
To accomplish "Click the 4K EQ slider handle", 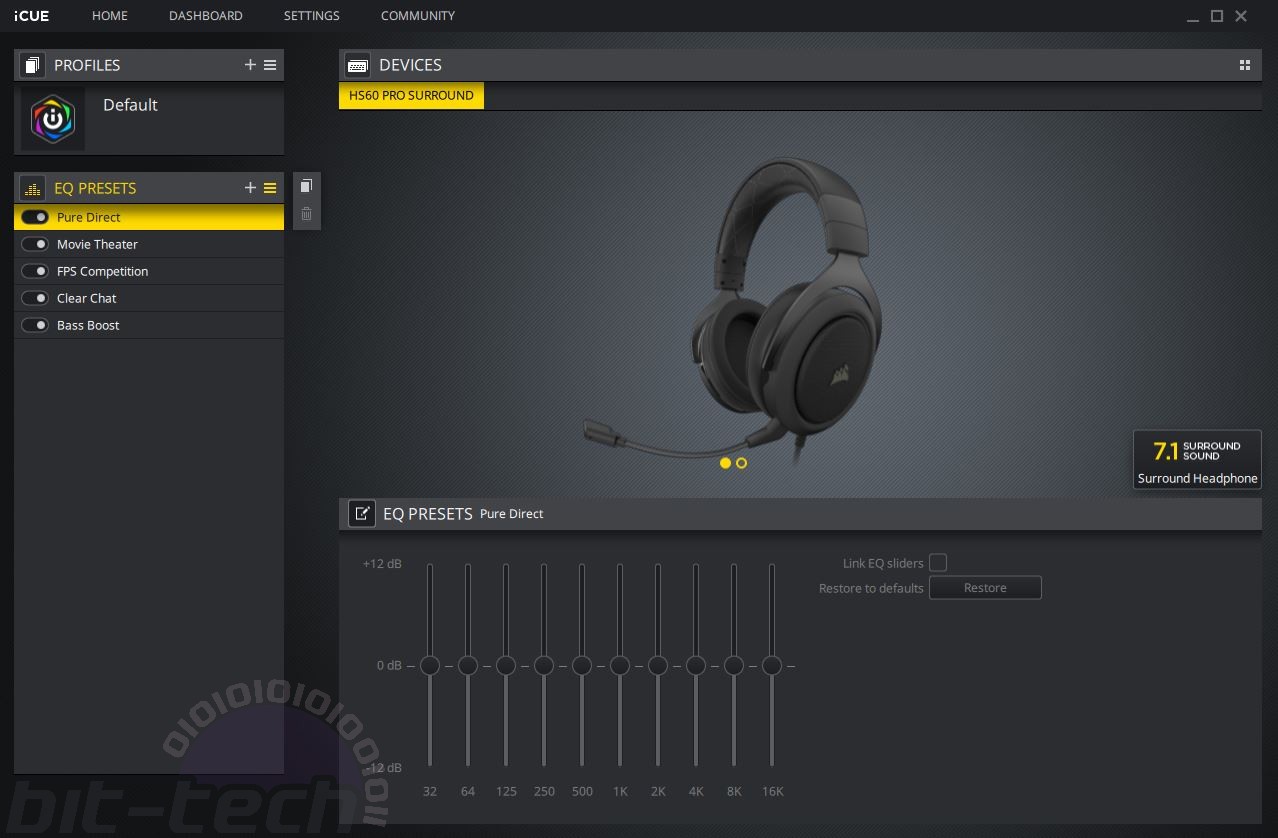I will tap(696, 665).
